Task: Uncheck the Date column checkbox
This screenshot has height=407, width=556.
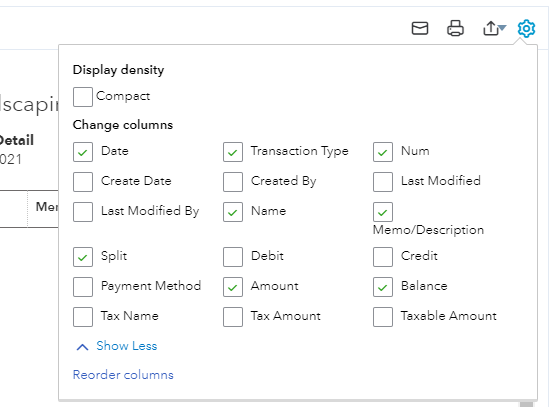Action: (83, 152)
